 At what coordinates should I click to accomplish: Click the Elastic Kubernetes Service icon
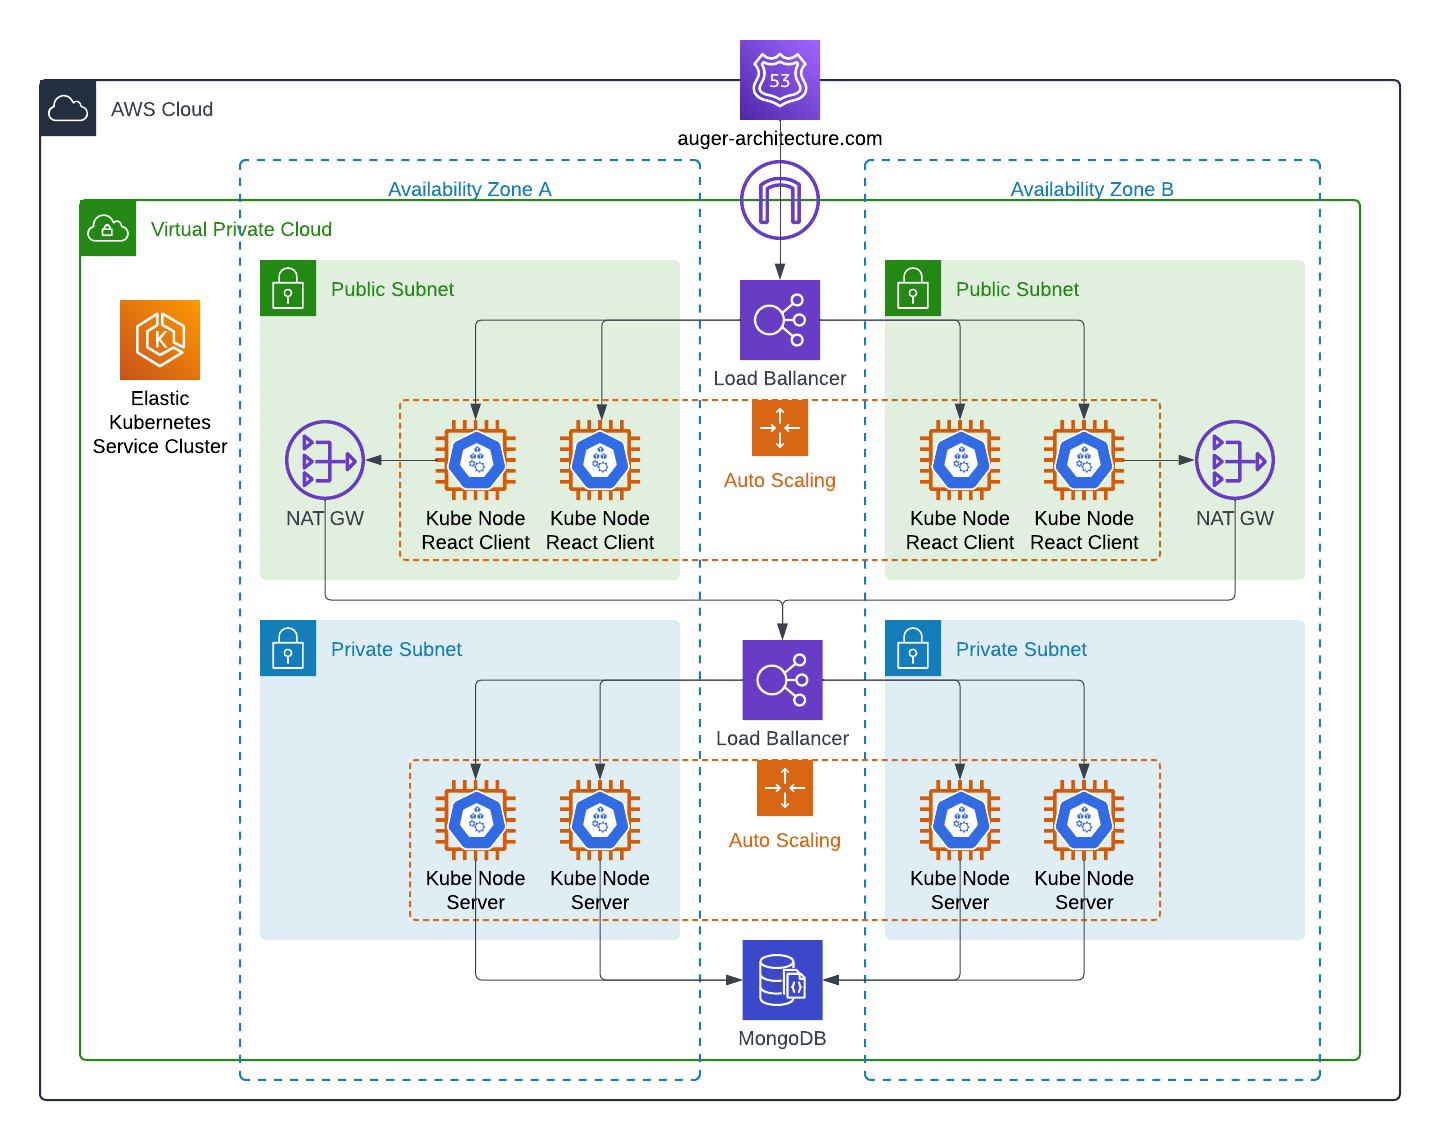pos(160,340)
